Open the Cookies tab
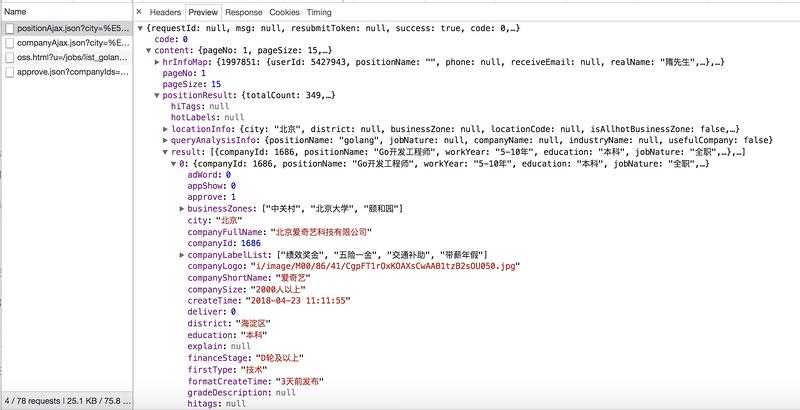Viewport: 800px width, 410px height. pos(284,12)
